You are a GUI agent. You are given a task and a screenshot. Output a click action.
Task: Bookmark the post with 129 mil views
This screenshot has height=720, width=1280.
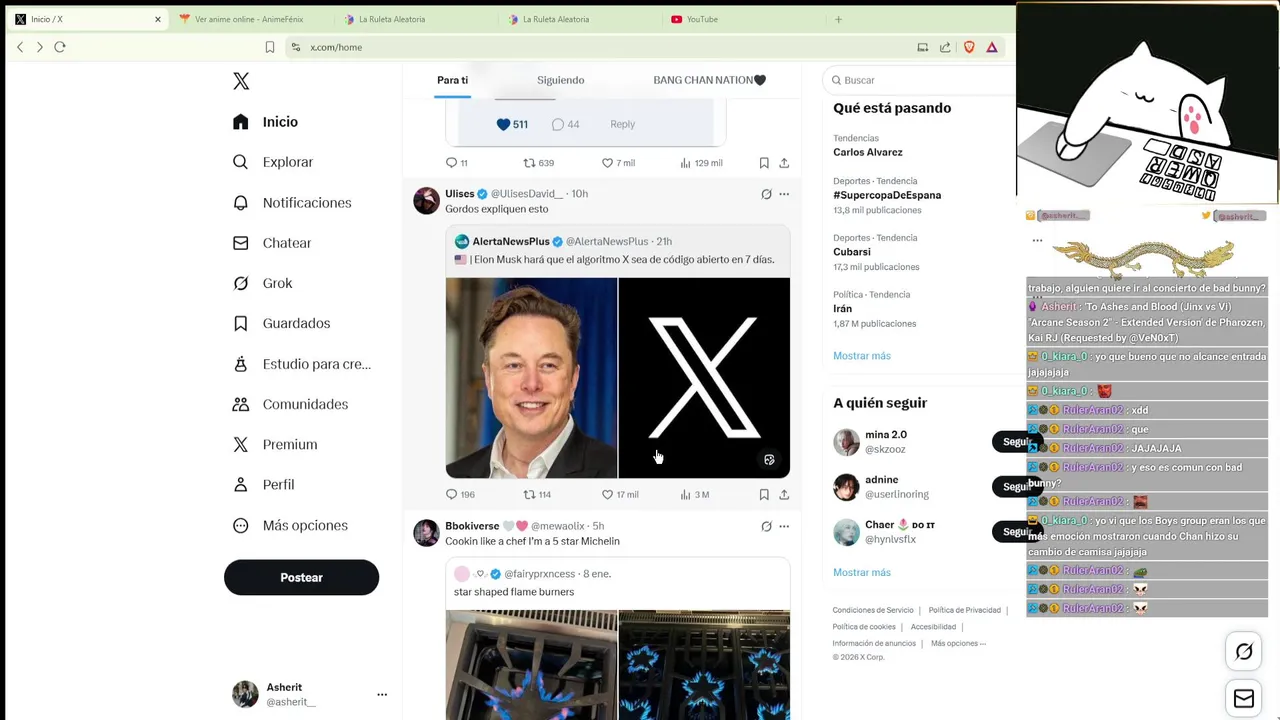point(764,163)
